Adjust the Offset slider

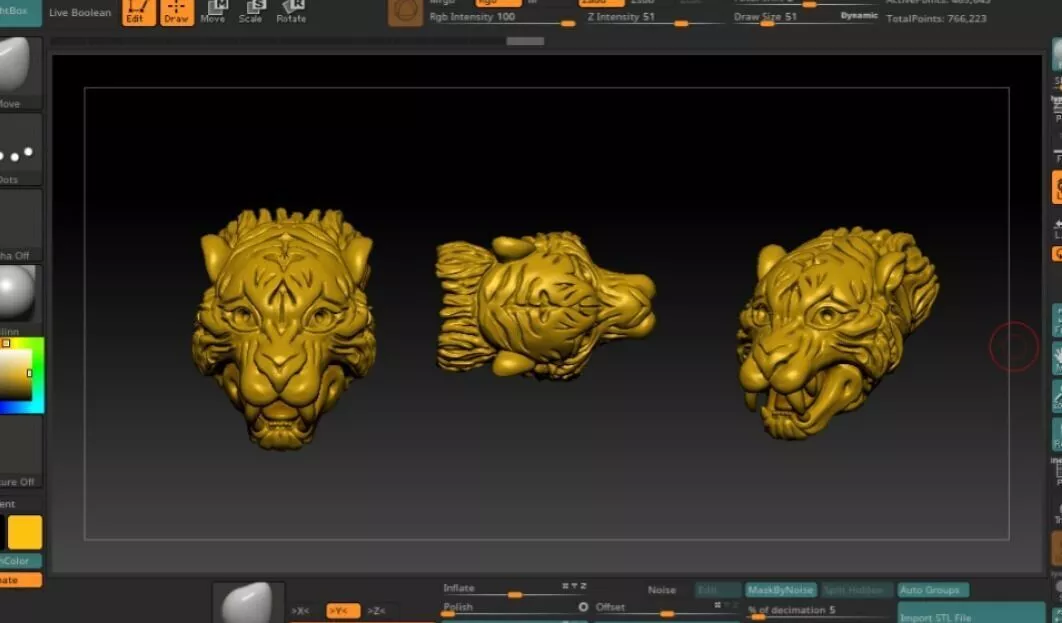tap(666, 609)
